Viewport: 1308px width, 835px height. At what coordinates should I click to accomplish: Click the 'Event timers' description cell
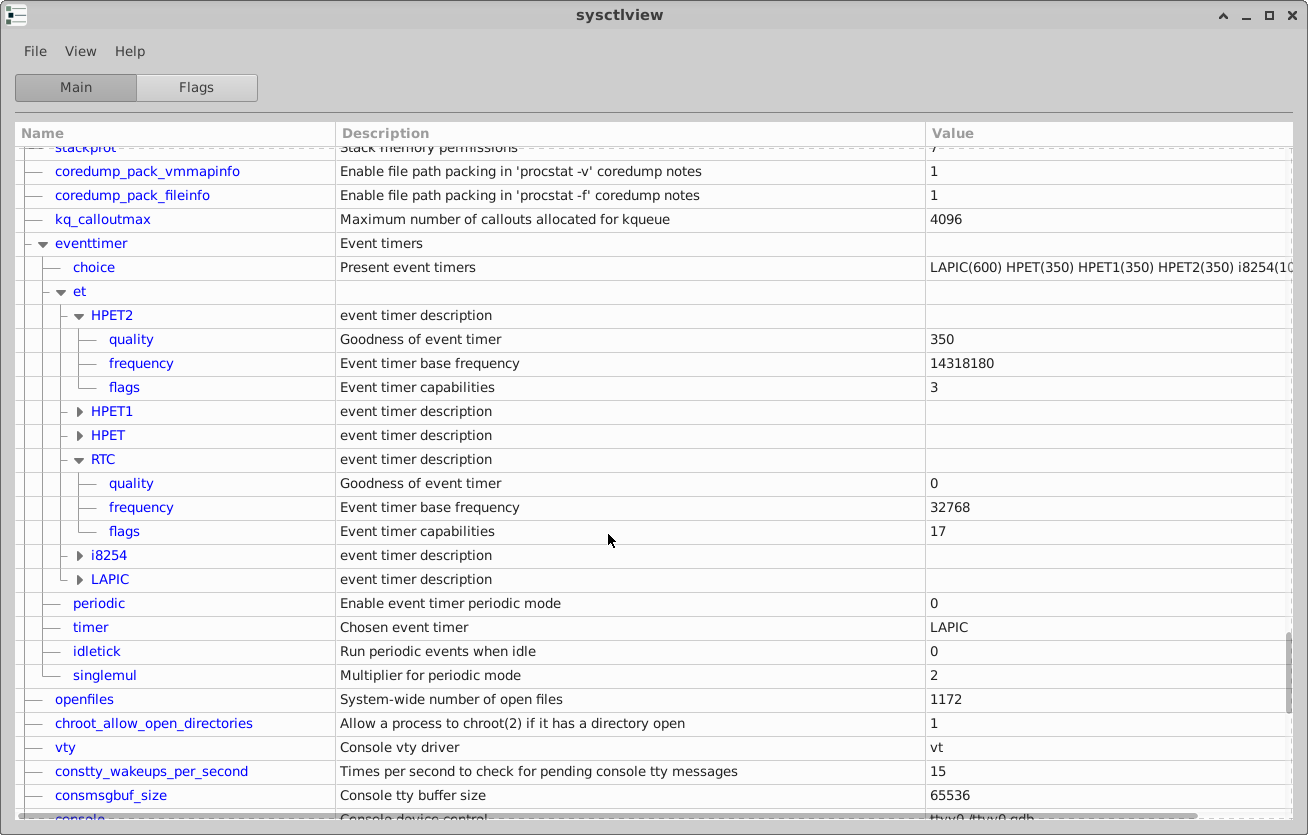(381, 244)
